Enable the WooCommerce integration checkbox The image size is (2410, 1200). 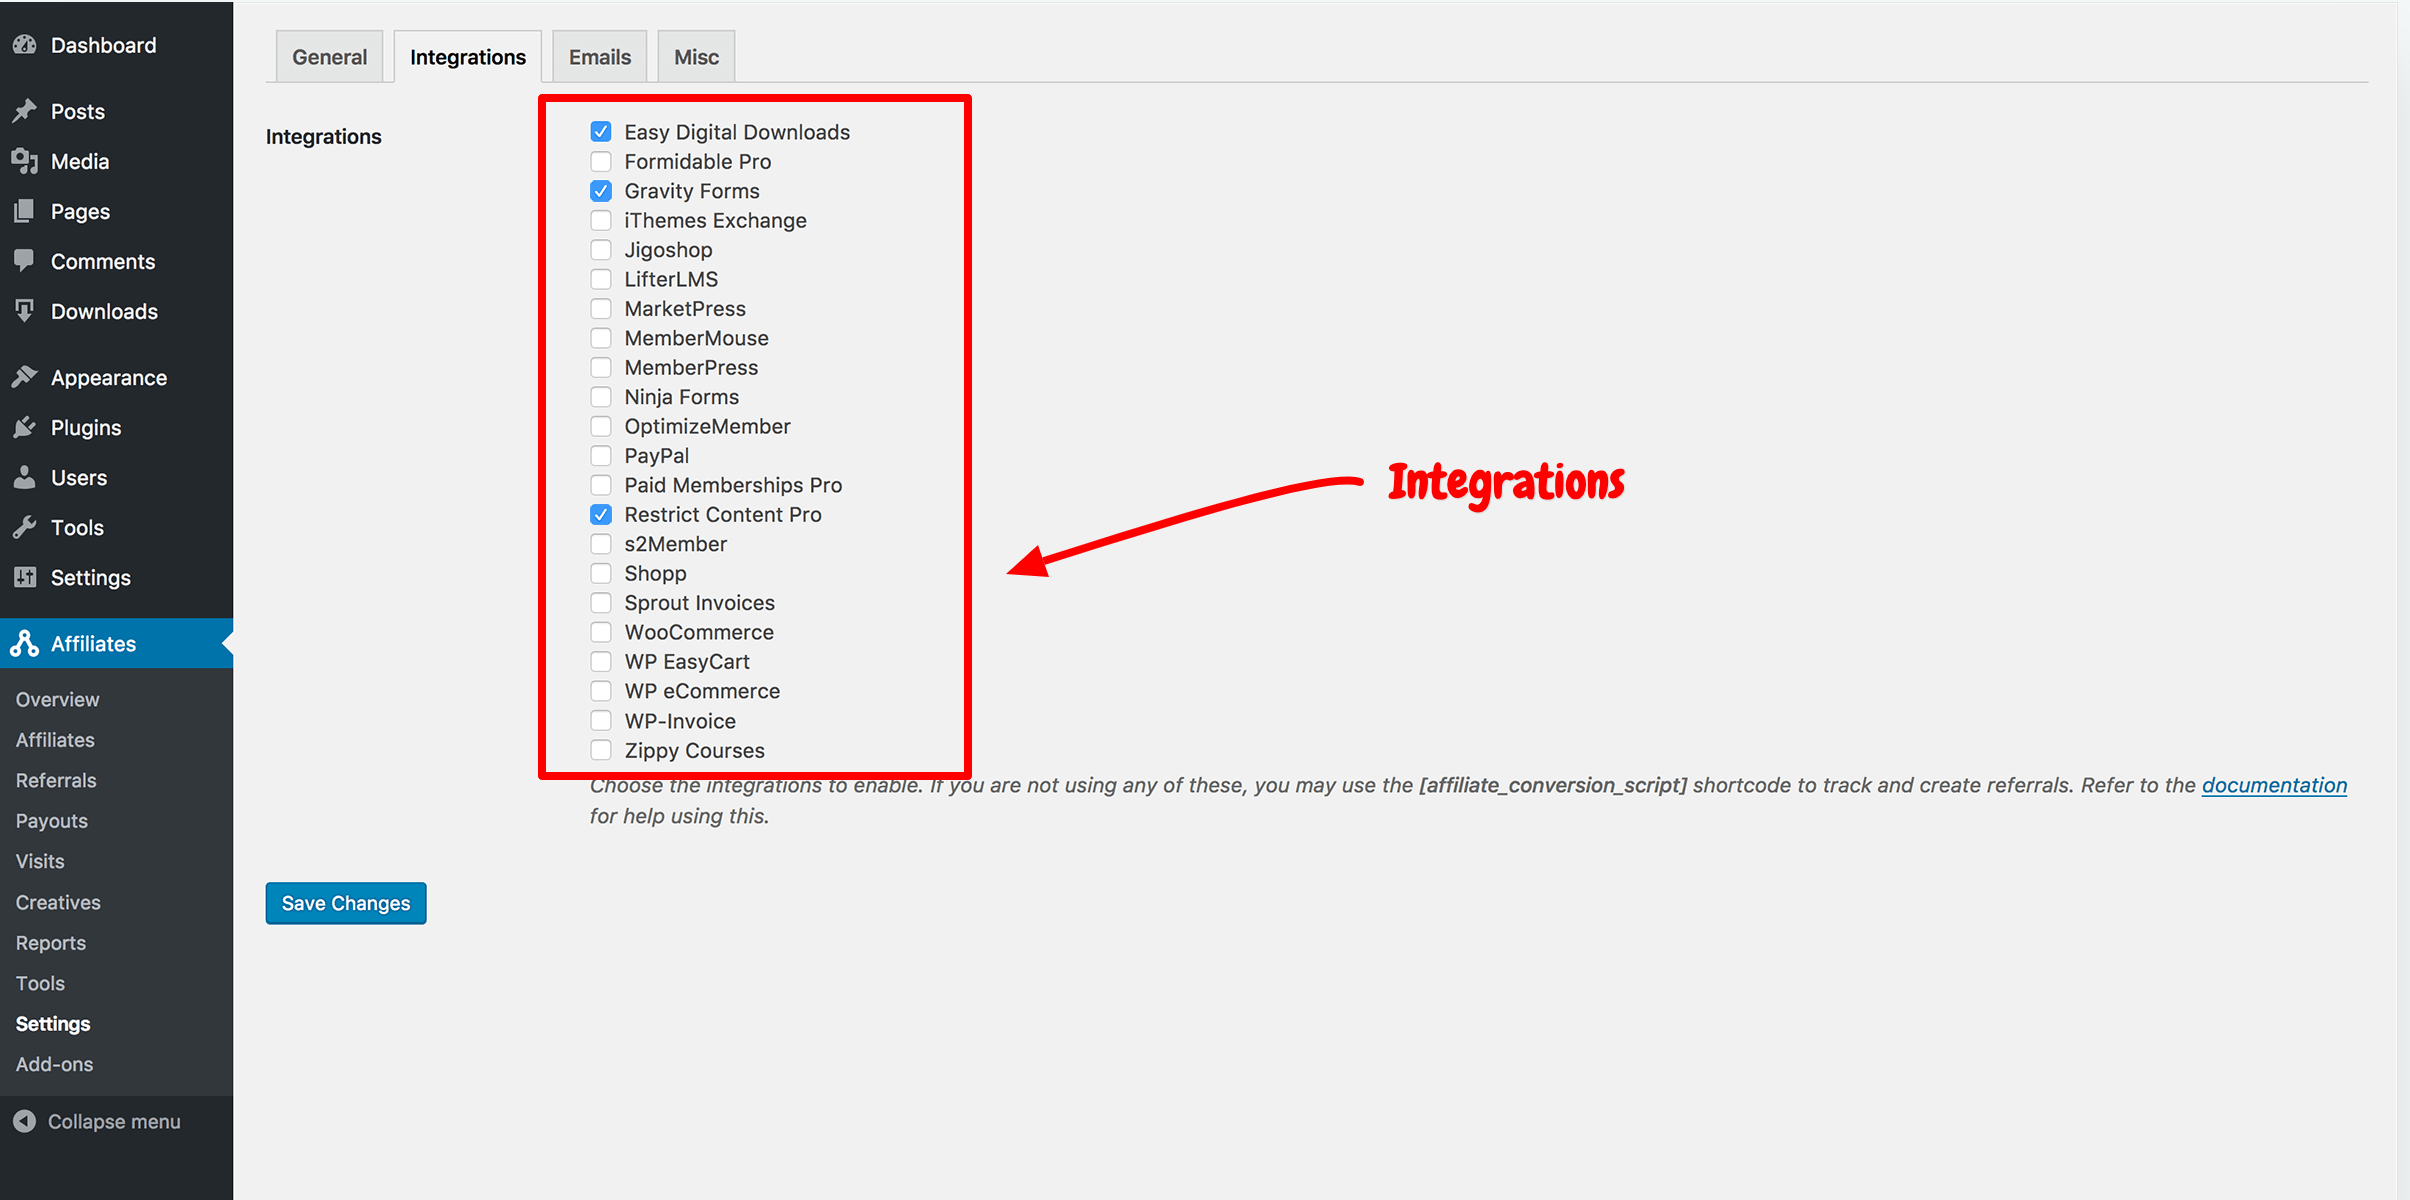(601, 632)
